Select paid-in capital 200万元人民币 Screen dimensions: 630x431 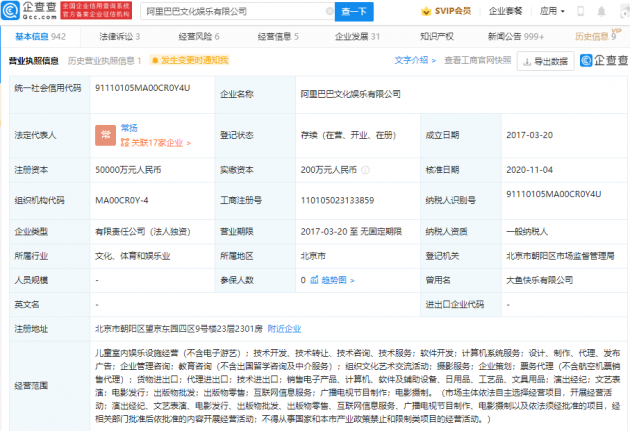(x=329, y=170)
